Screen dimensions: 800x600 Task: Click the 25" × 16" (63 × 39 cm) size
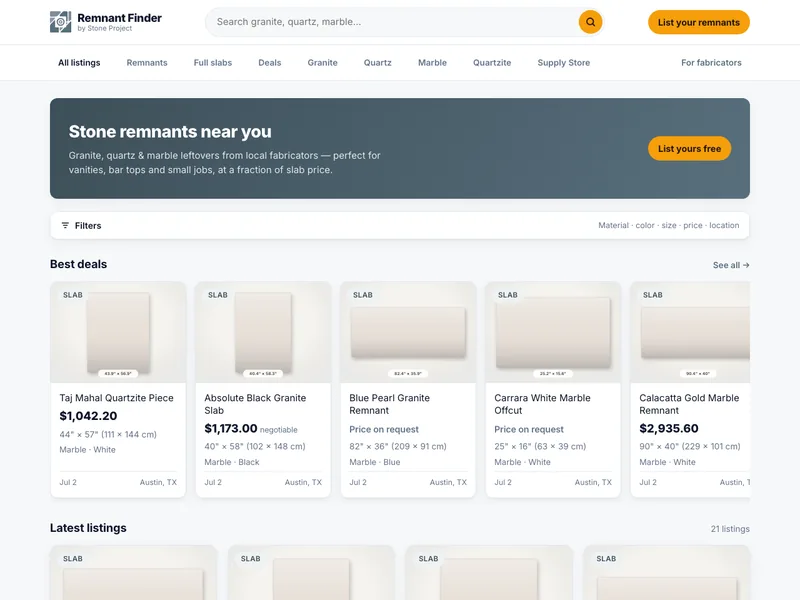[540, 446]
